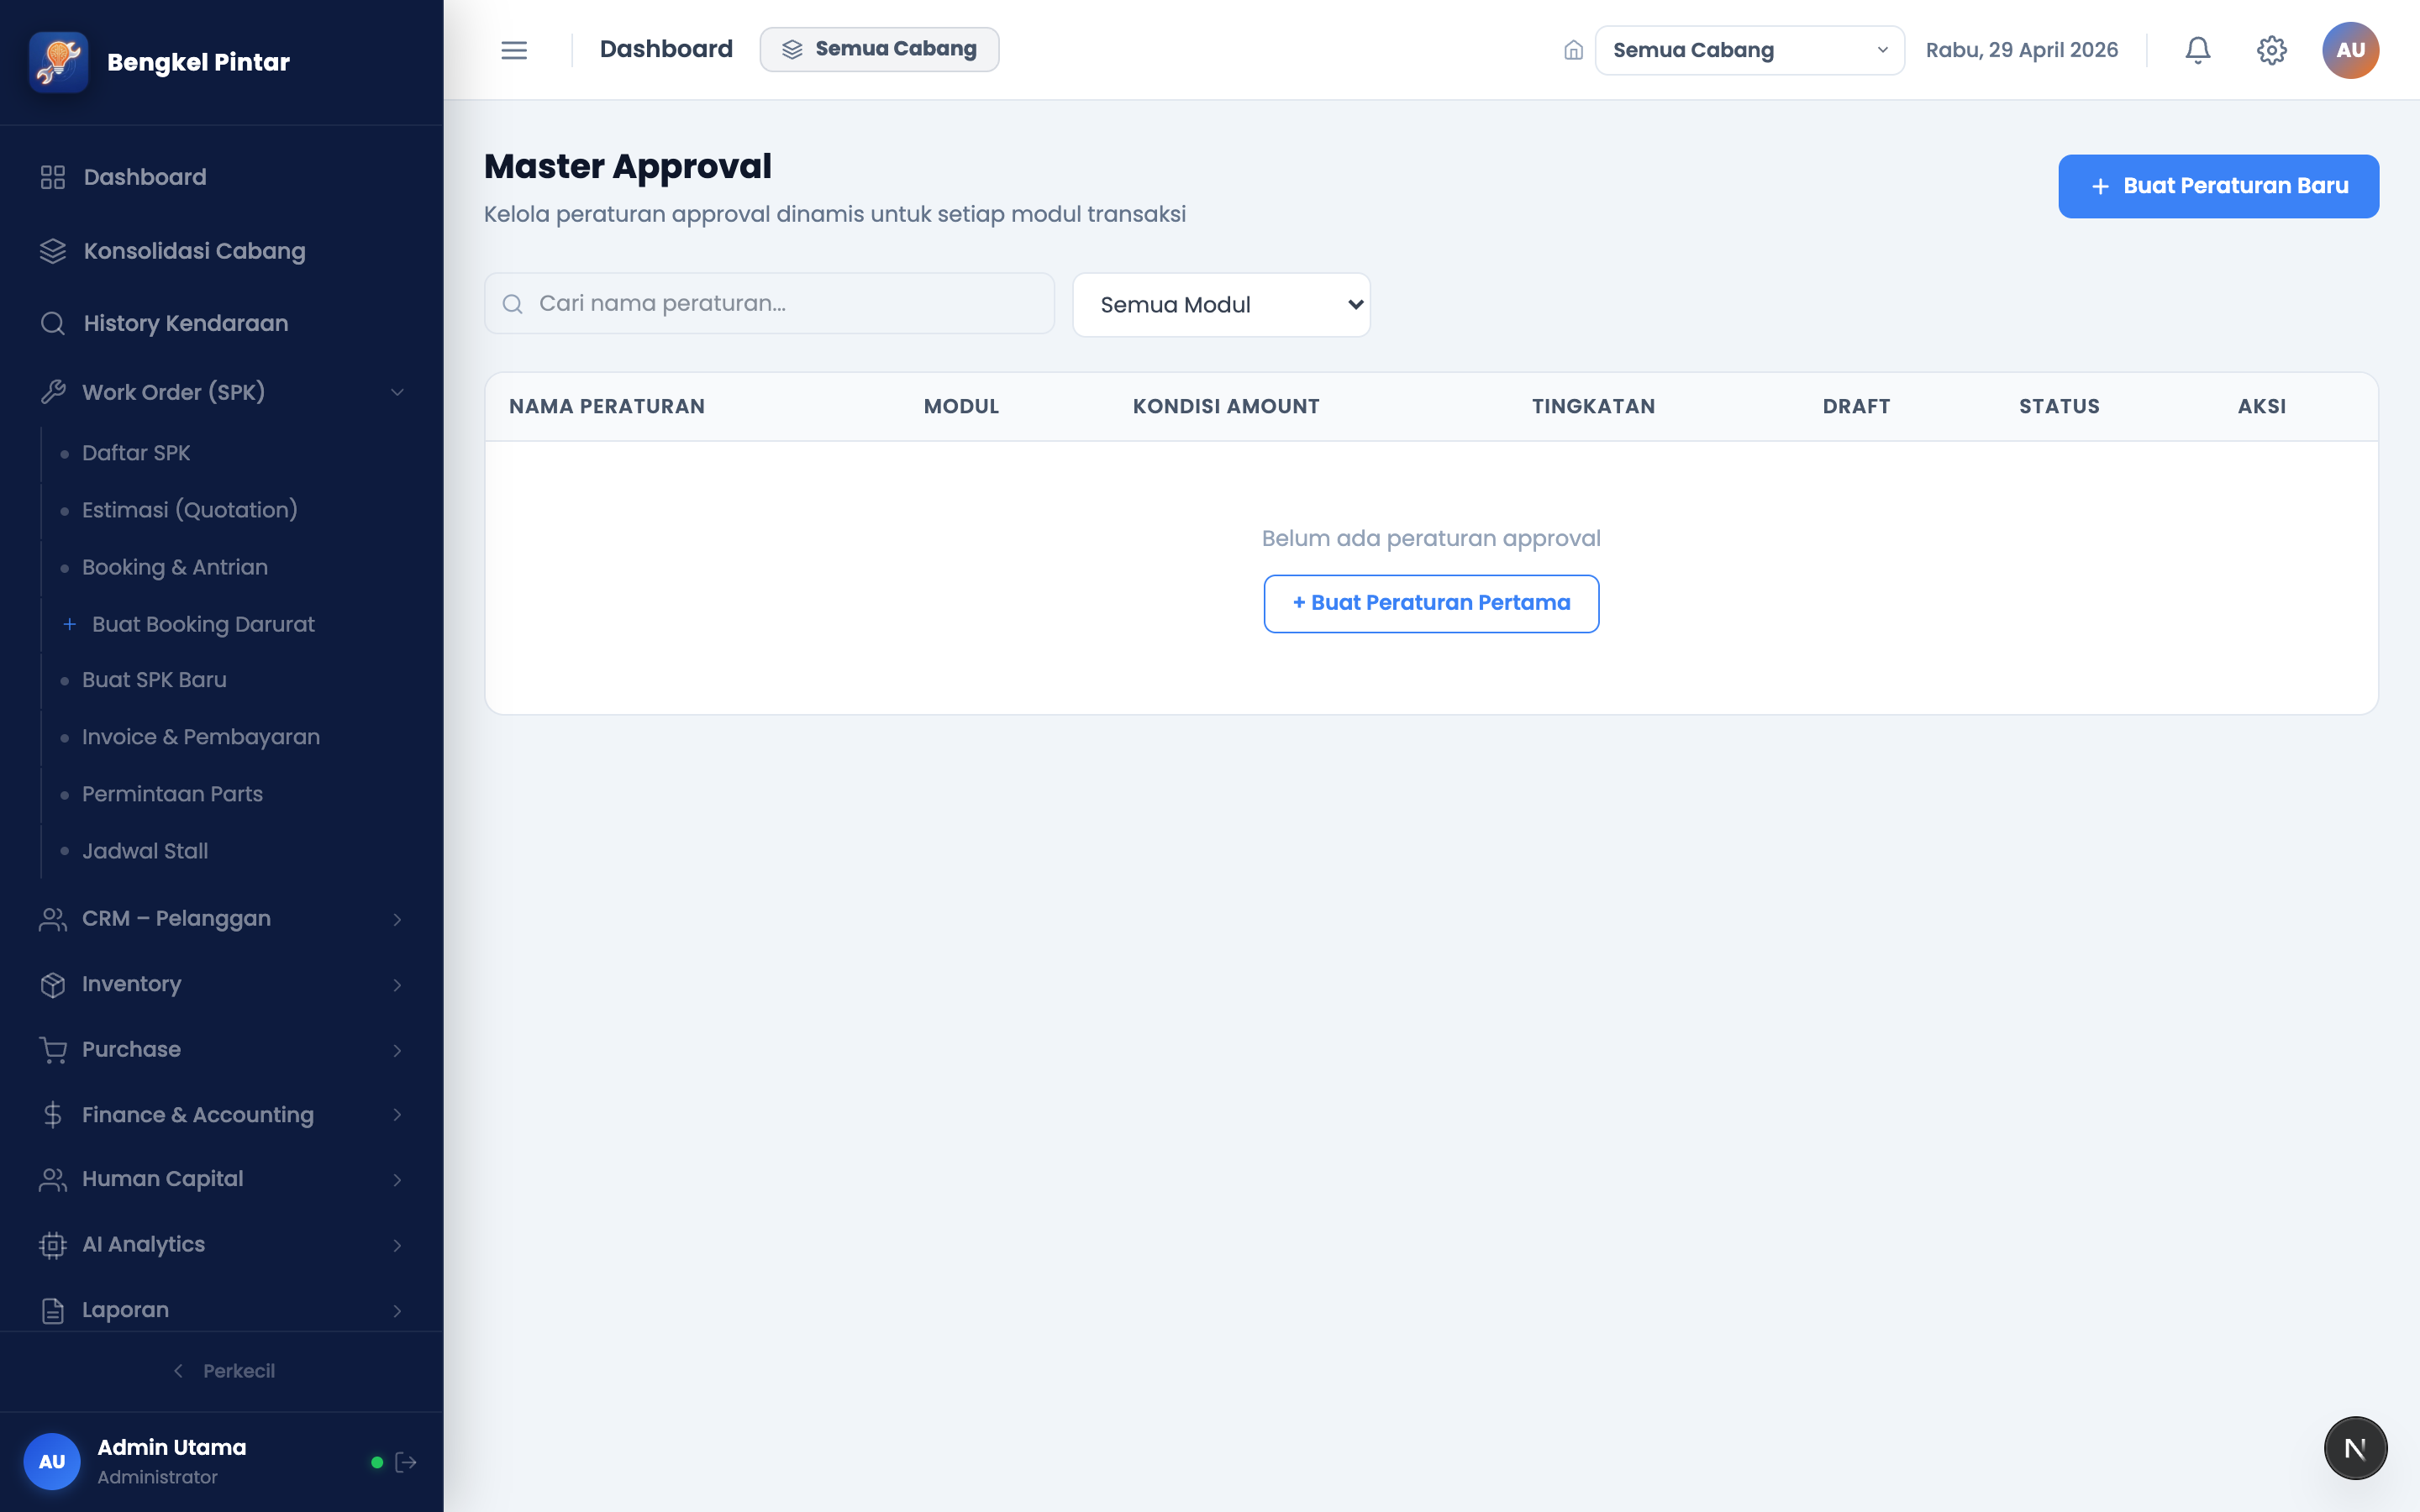This screenshot has width=2420, height=1512.
Task: Click the History Kendaraan search icon
Action: click(53, 323)
